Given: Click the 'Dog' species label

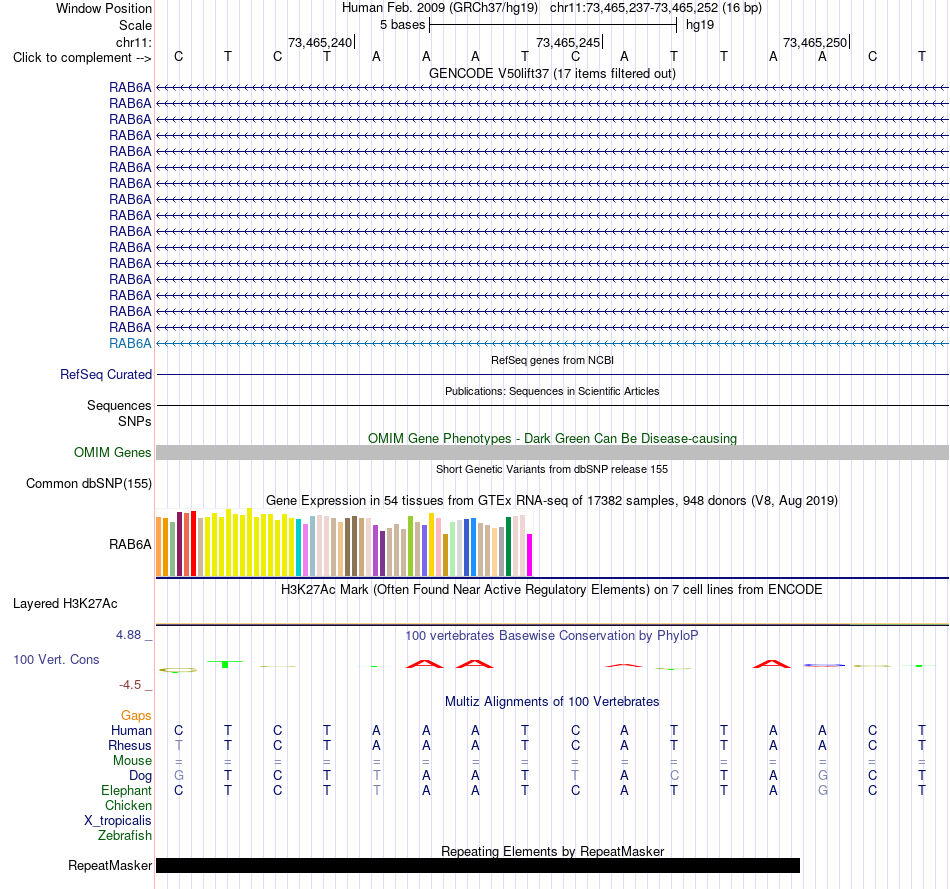Looking at the screenshot, I should 140,776.
